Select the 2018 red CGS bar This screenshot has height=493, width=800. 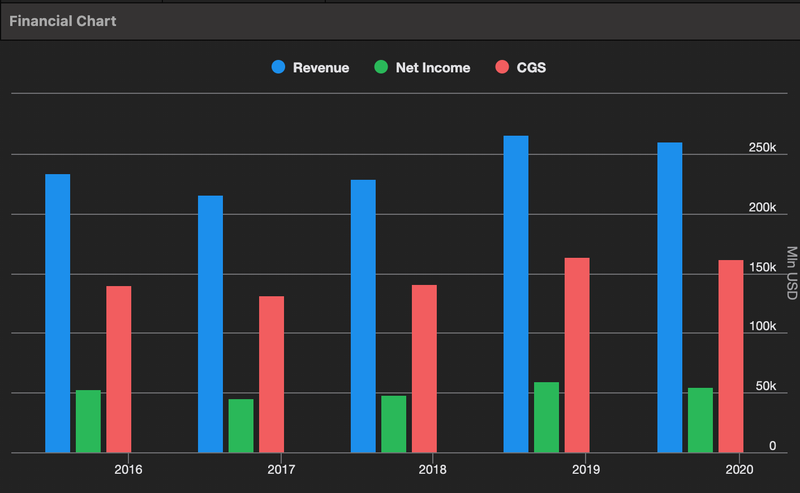(x=424, y=369)
